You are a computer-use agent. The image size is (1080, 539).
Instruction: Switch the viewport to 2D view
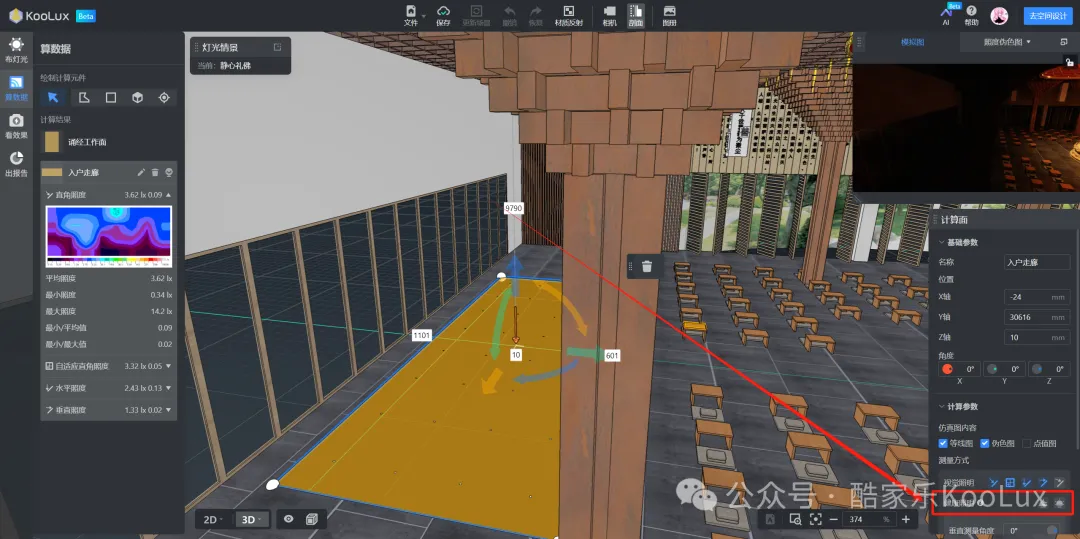211,519
